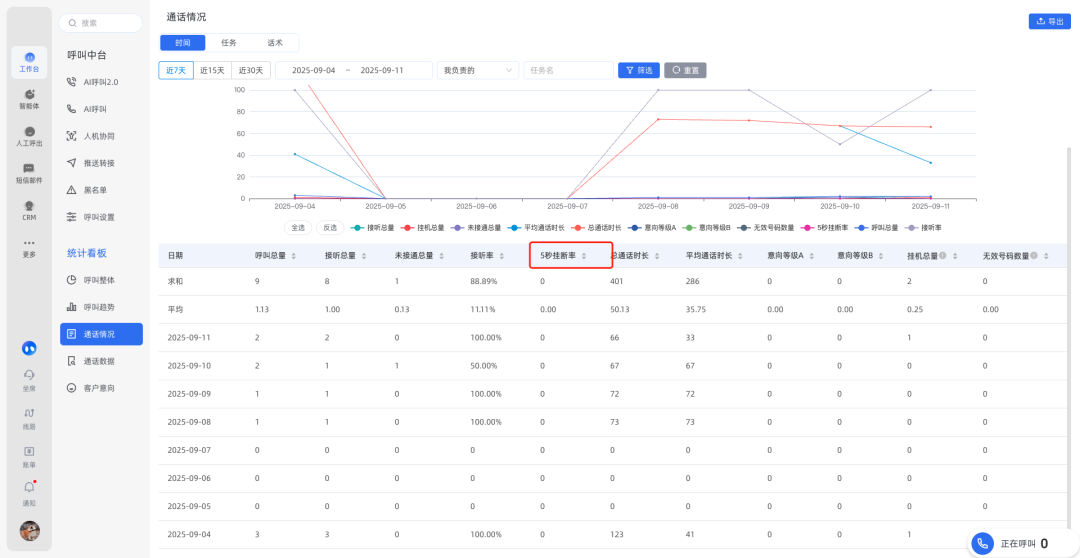Open the CRM module icon
This screenshot has width=1080, height=558.
29,210
